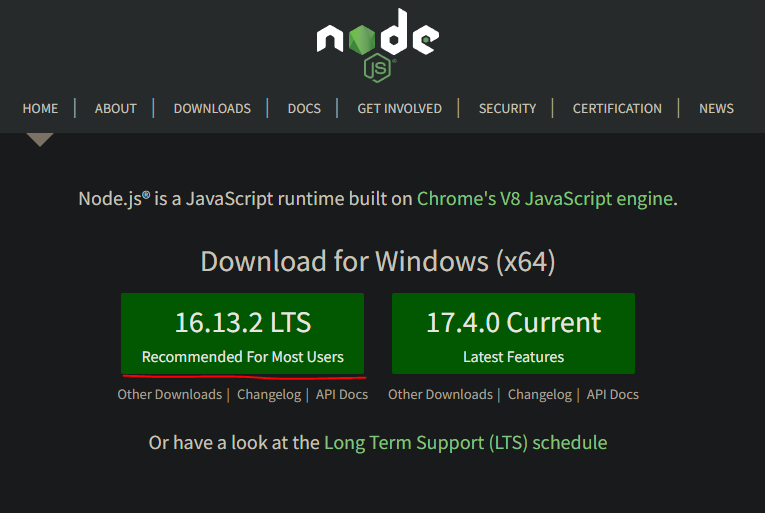Open the SECURITY page link
Image resolution: width=765 pixels, height=513 pixels.
pos(507,108)
